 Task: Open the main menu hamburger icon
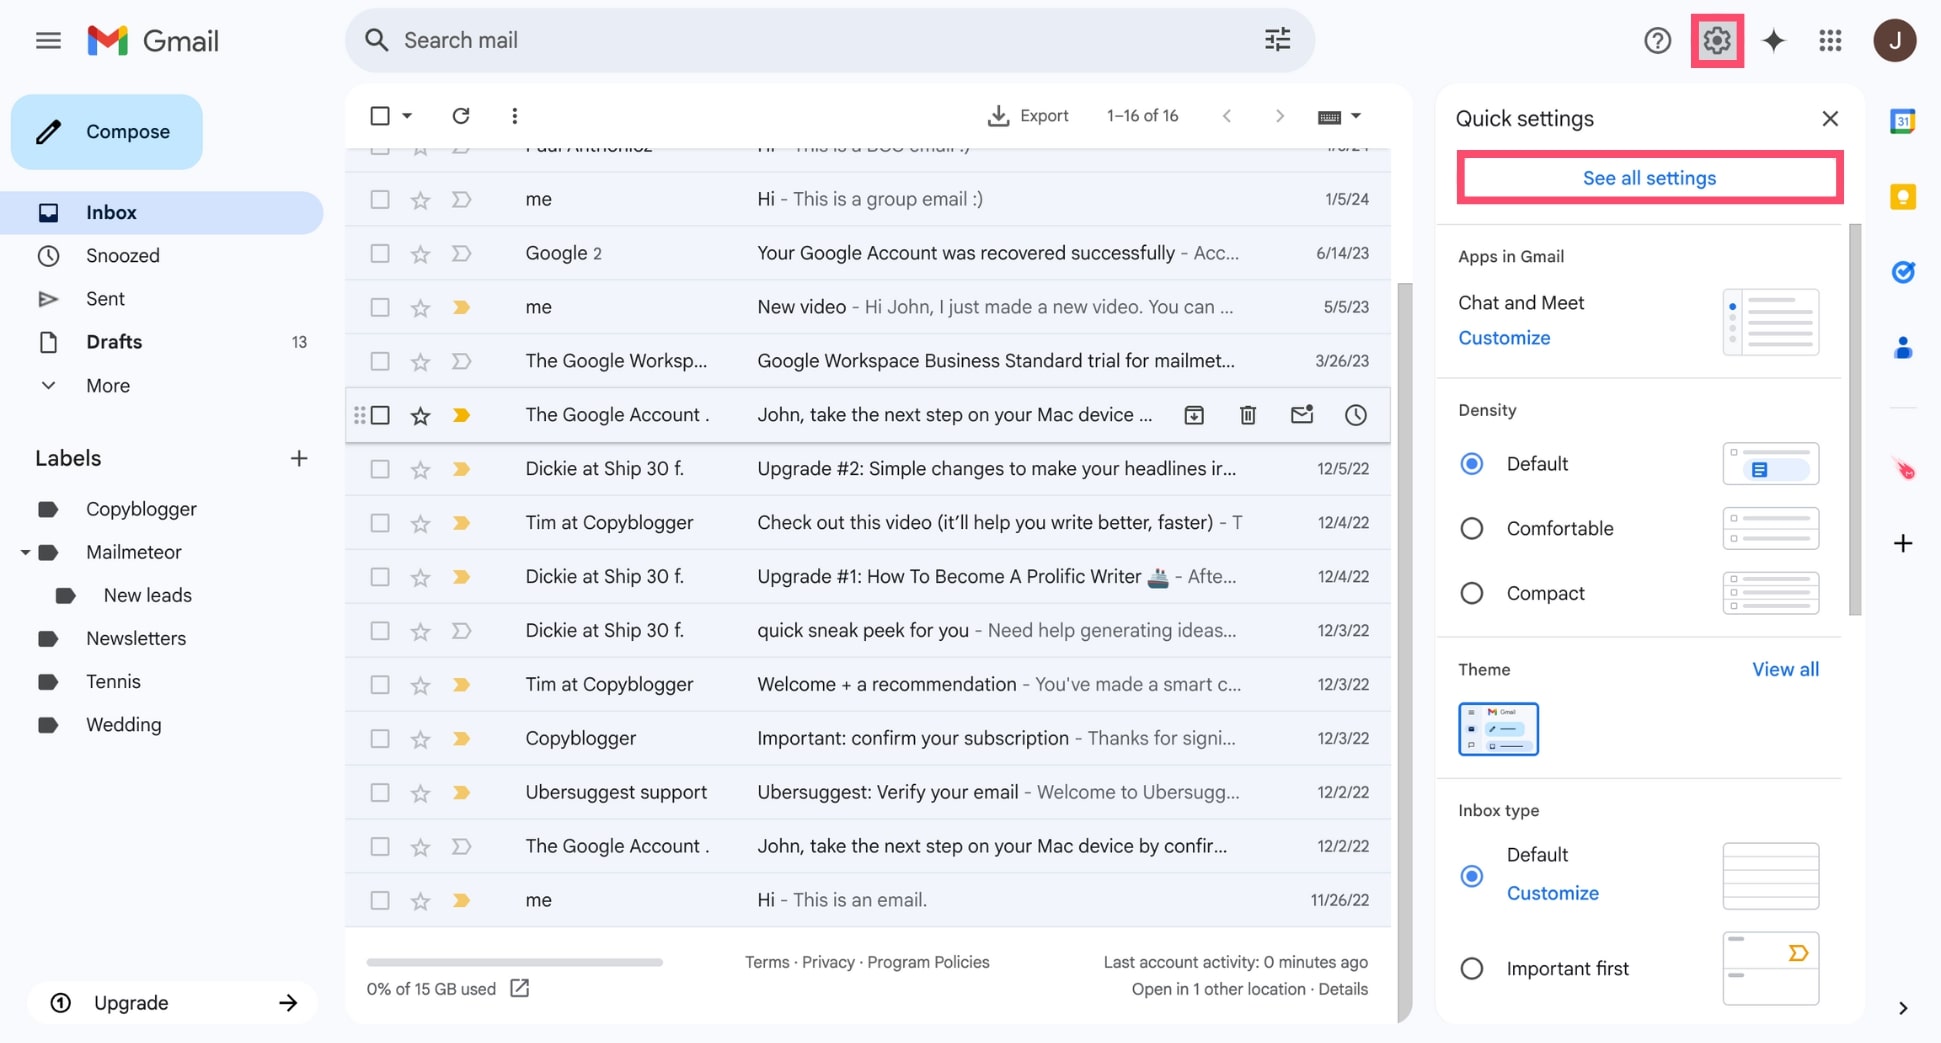click(48, 41)
